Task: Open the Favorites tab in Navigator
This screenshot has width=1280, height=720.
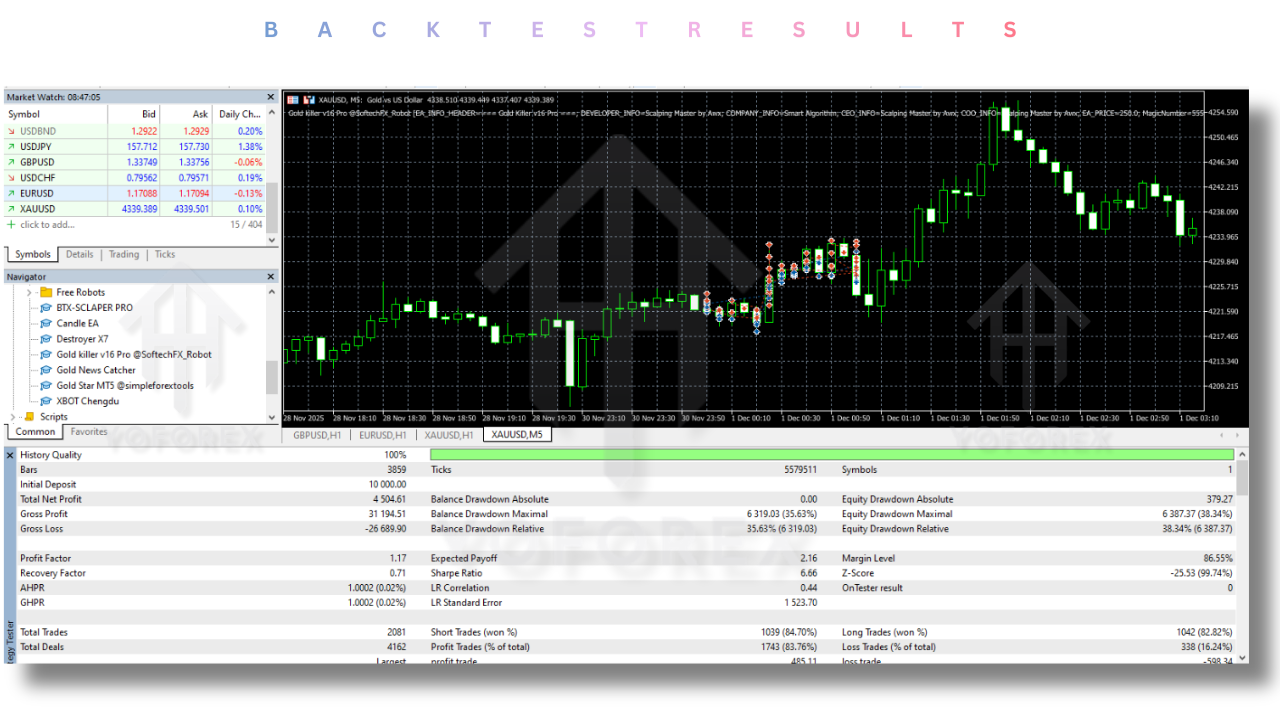Action: 88,432
